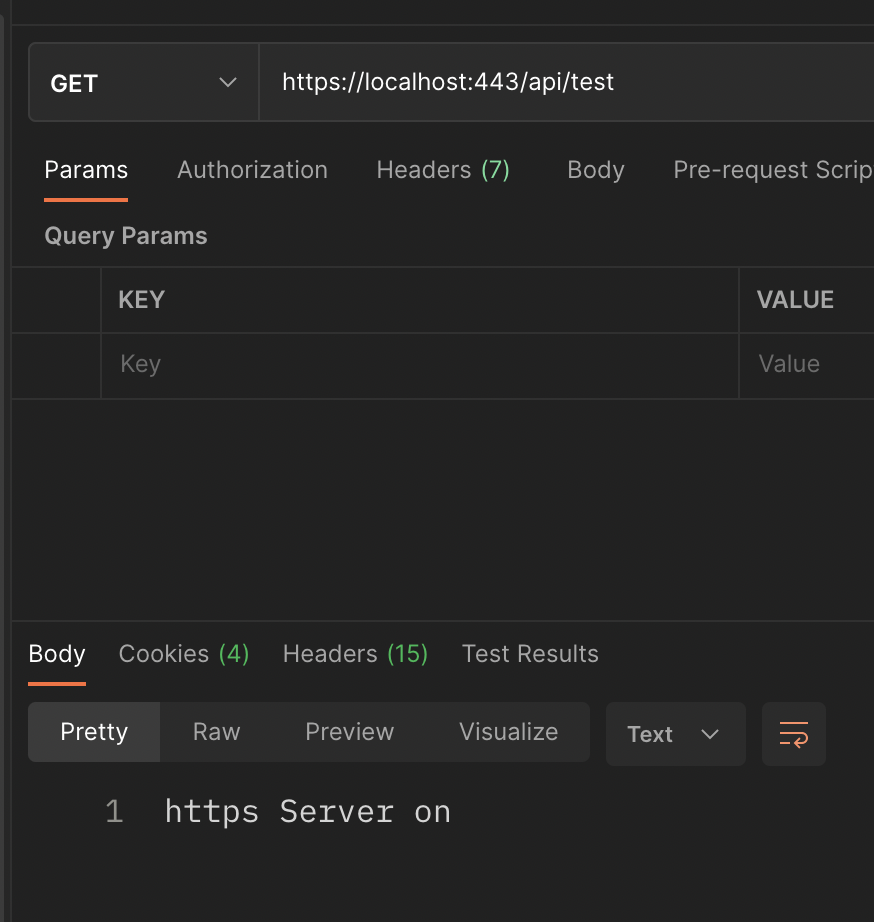
Task: Toggle the line wrap icon
Action: click(x=793, y=734)
